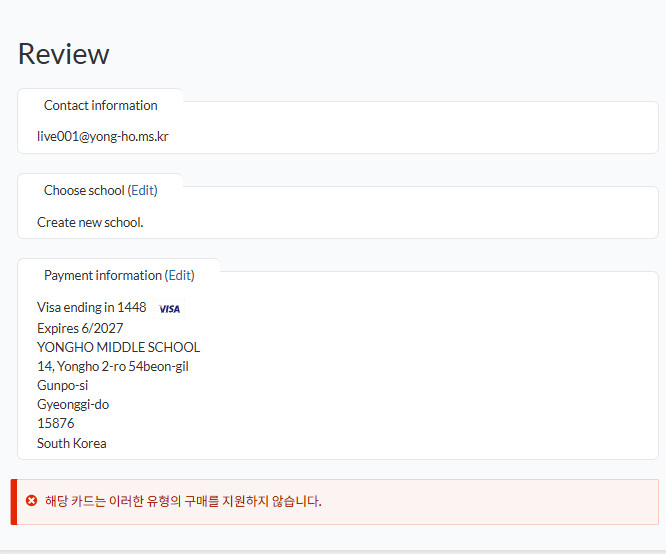Click the province line Gyeonggi-do
This screenshot has width=666, height=554.
pos(73,404)
